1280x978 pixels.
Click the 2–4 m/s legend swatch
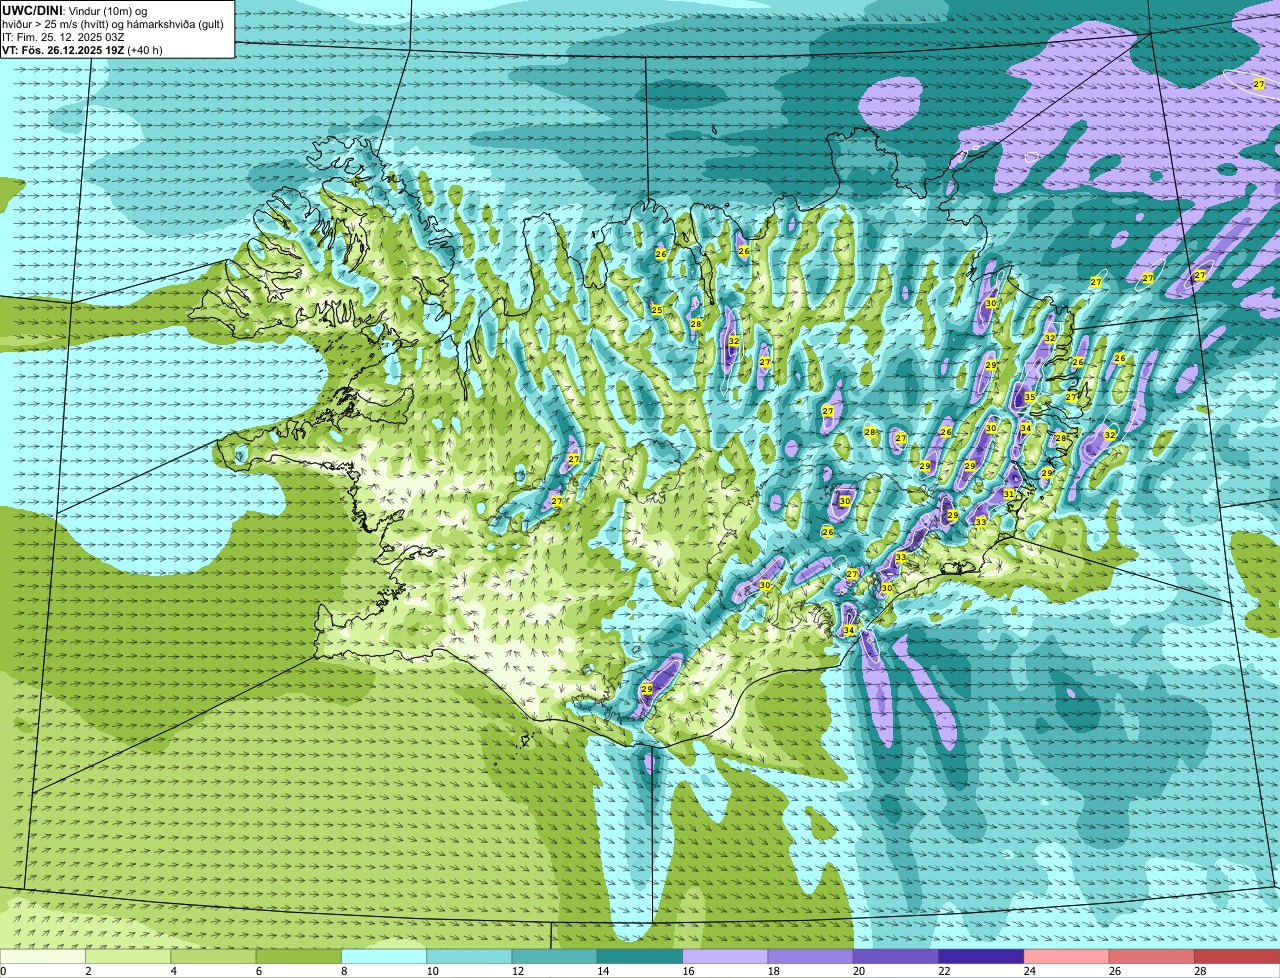(x=128, y=956)
